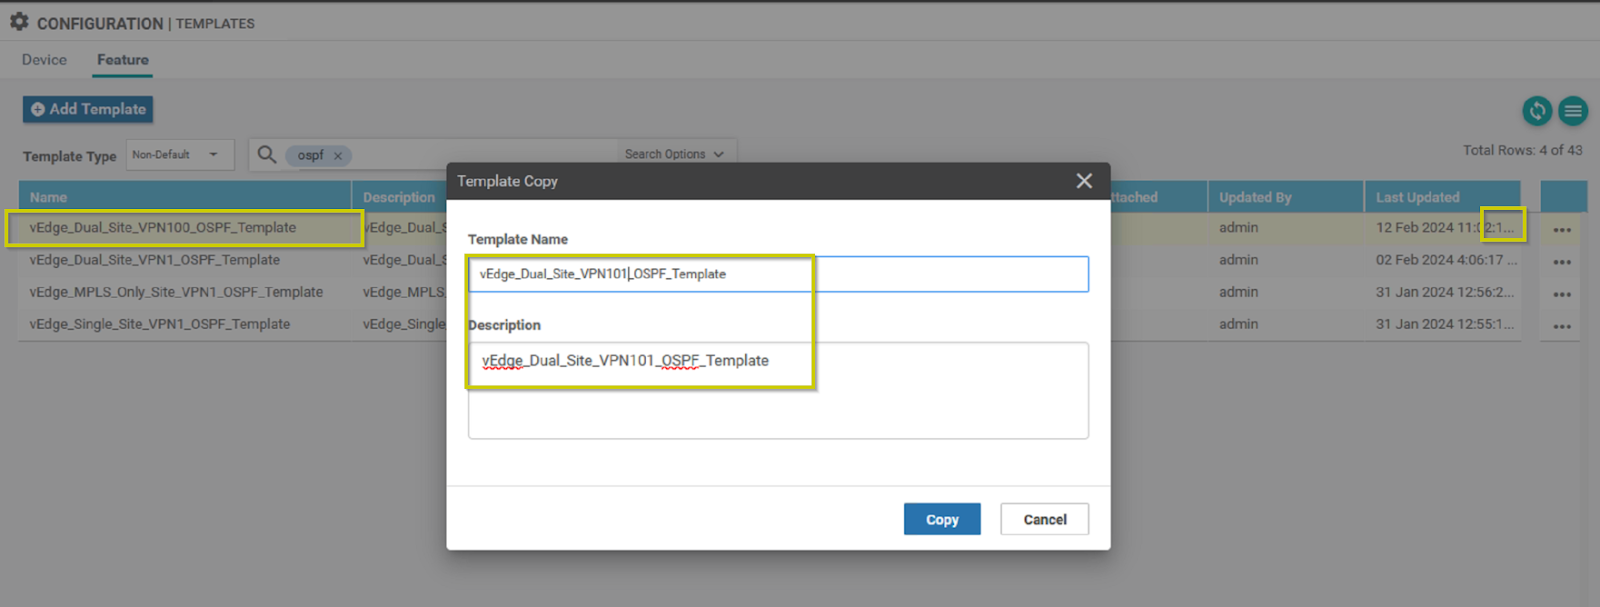Expand the Search Options dropdown
The width and height of the screenshot is (1600, 607).
pyautogui.click(x=674, y=154)
